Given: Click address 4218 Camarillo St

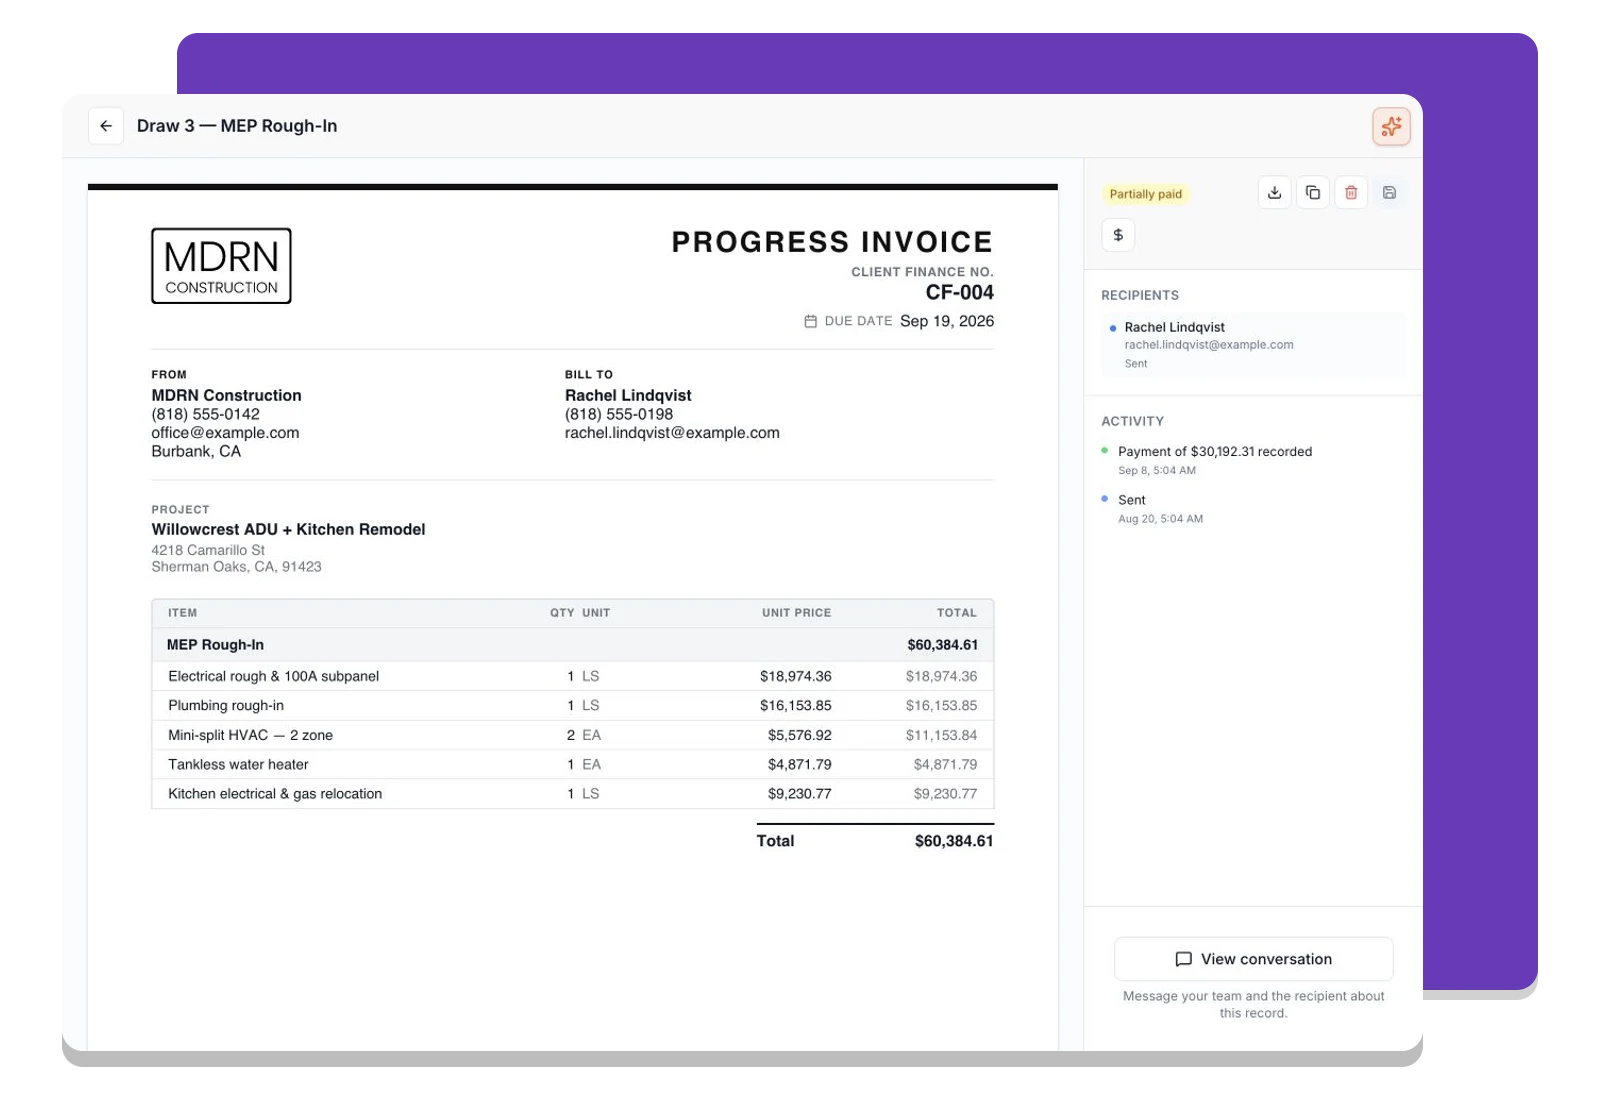Looking at the screenshot, I should coord(208,550).
